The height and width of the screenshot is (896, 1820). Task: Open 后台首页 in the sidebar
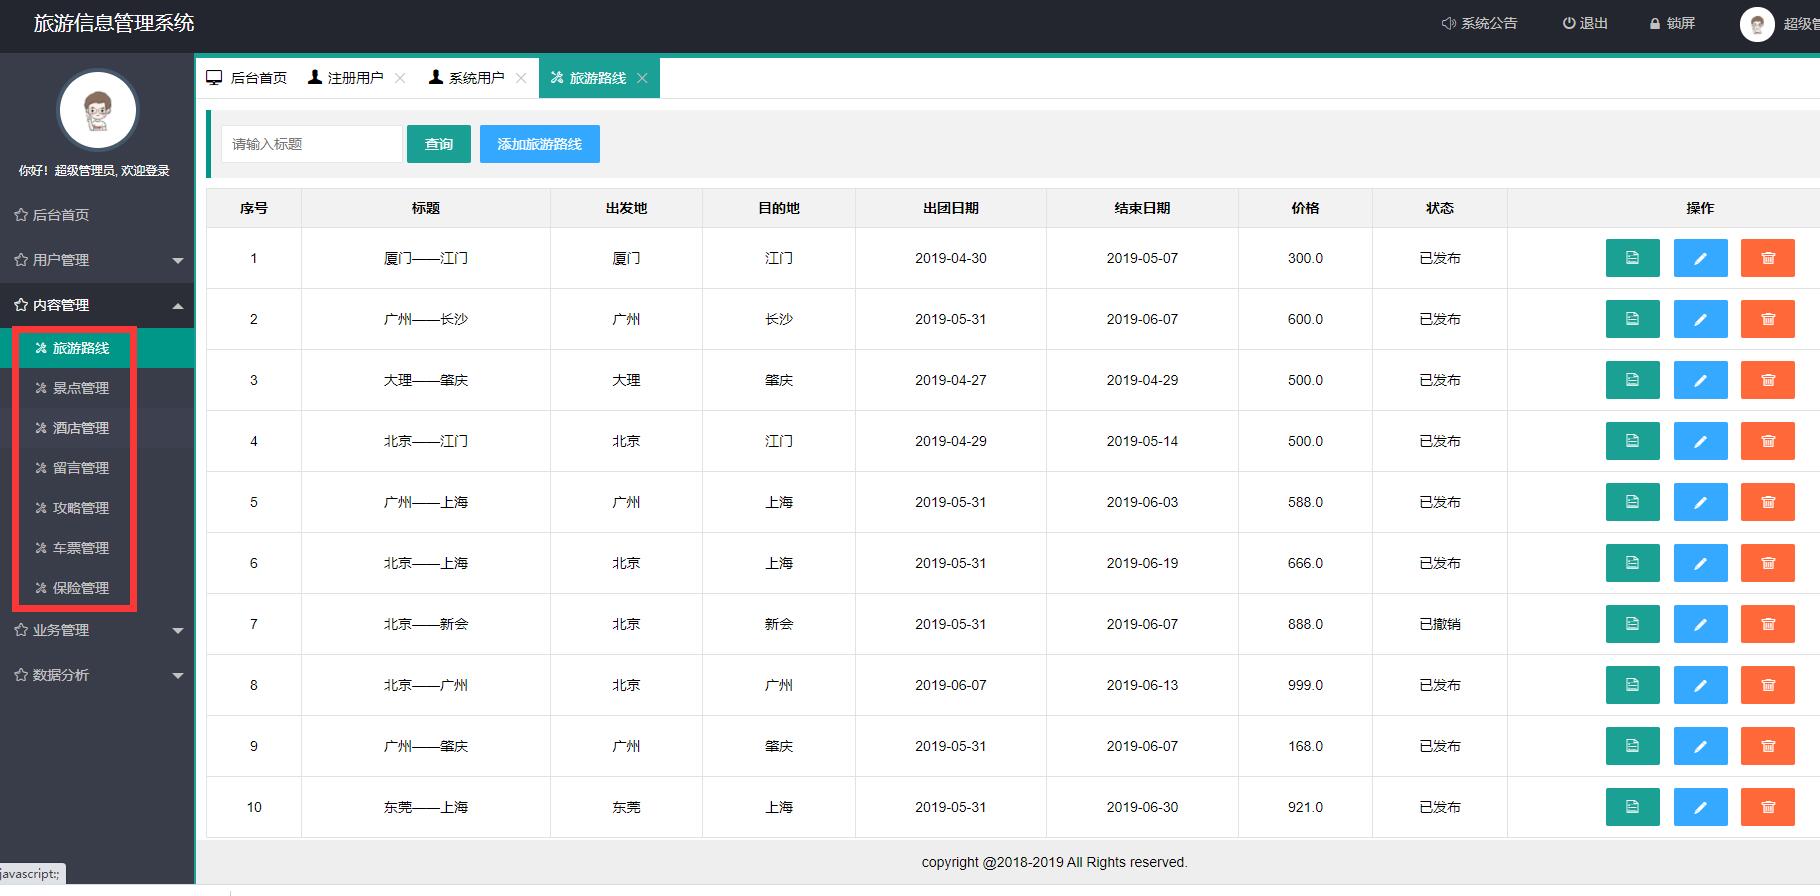[x=97, y=215]
